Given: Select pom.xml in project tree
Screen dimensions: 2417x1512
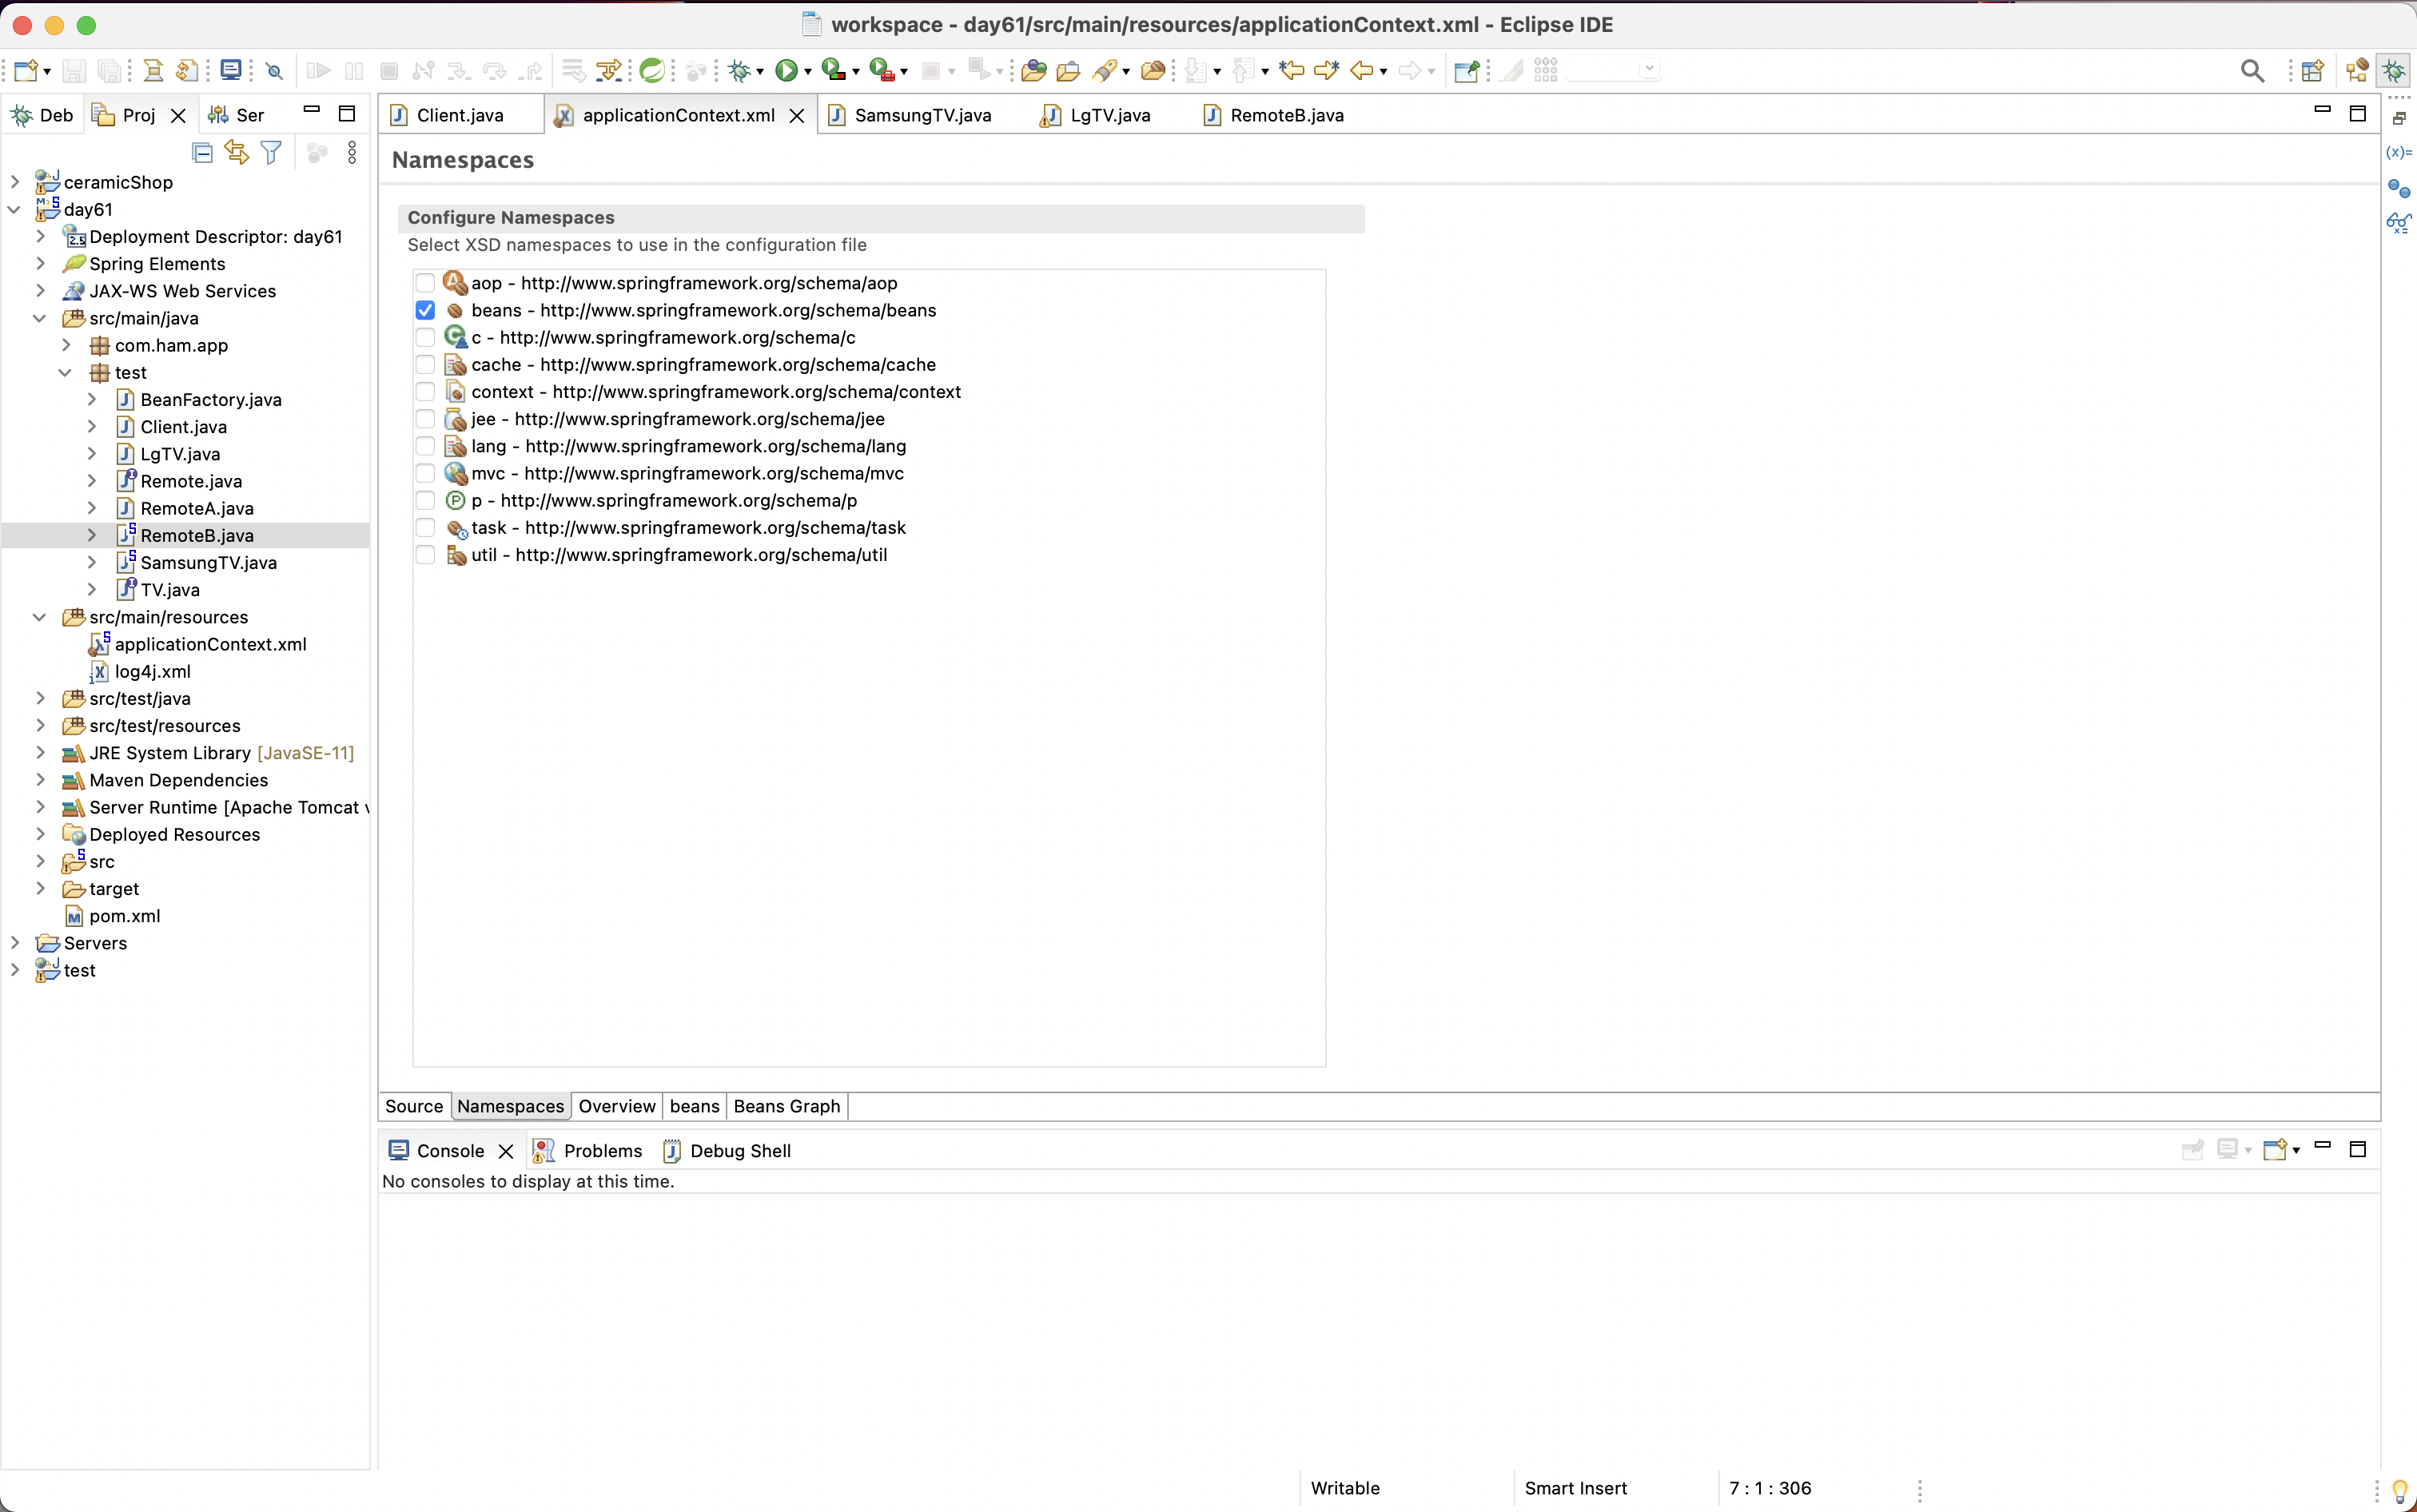Looking at the screenshot, I should click(124, 916).
